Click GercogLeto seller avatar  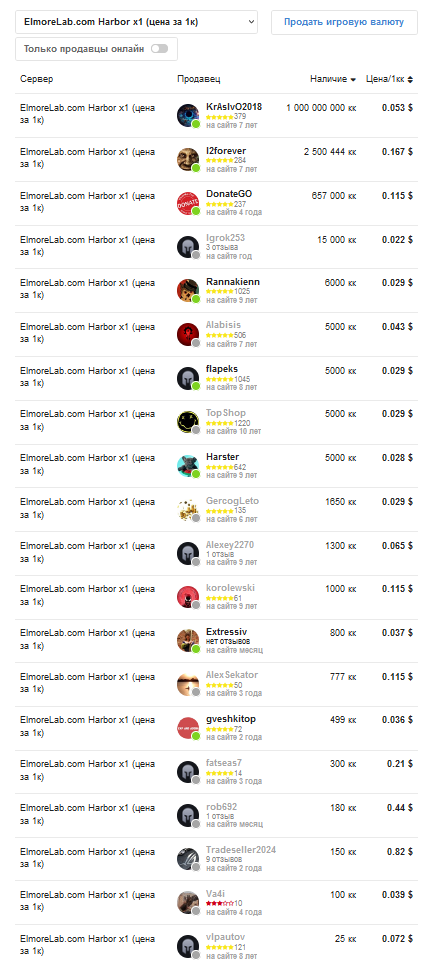click(x=188, y=510)
